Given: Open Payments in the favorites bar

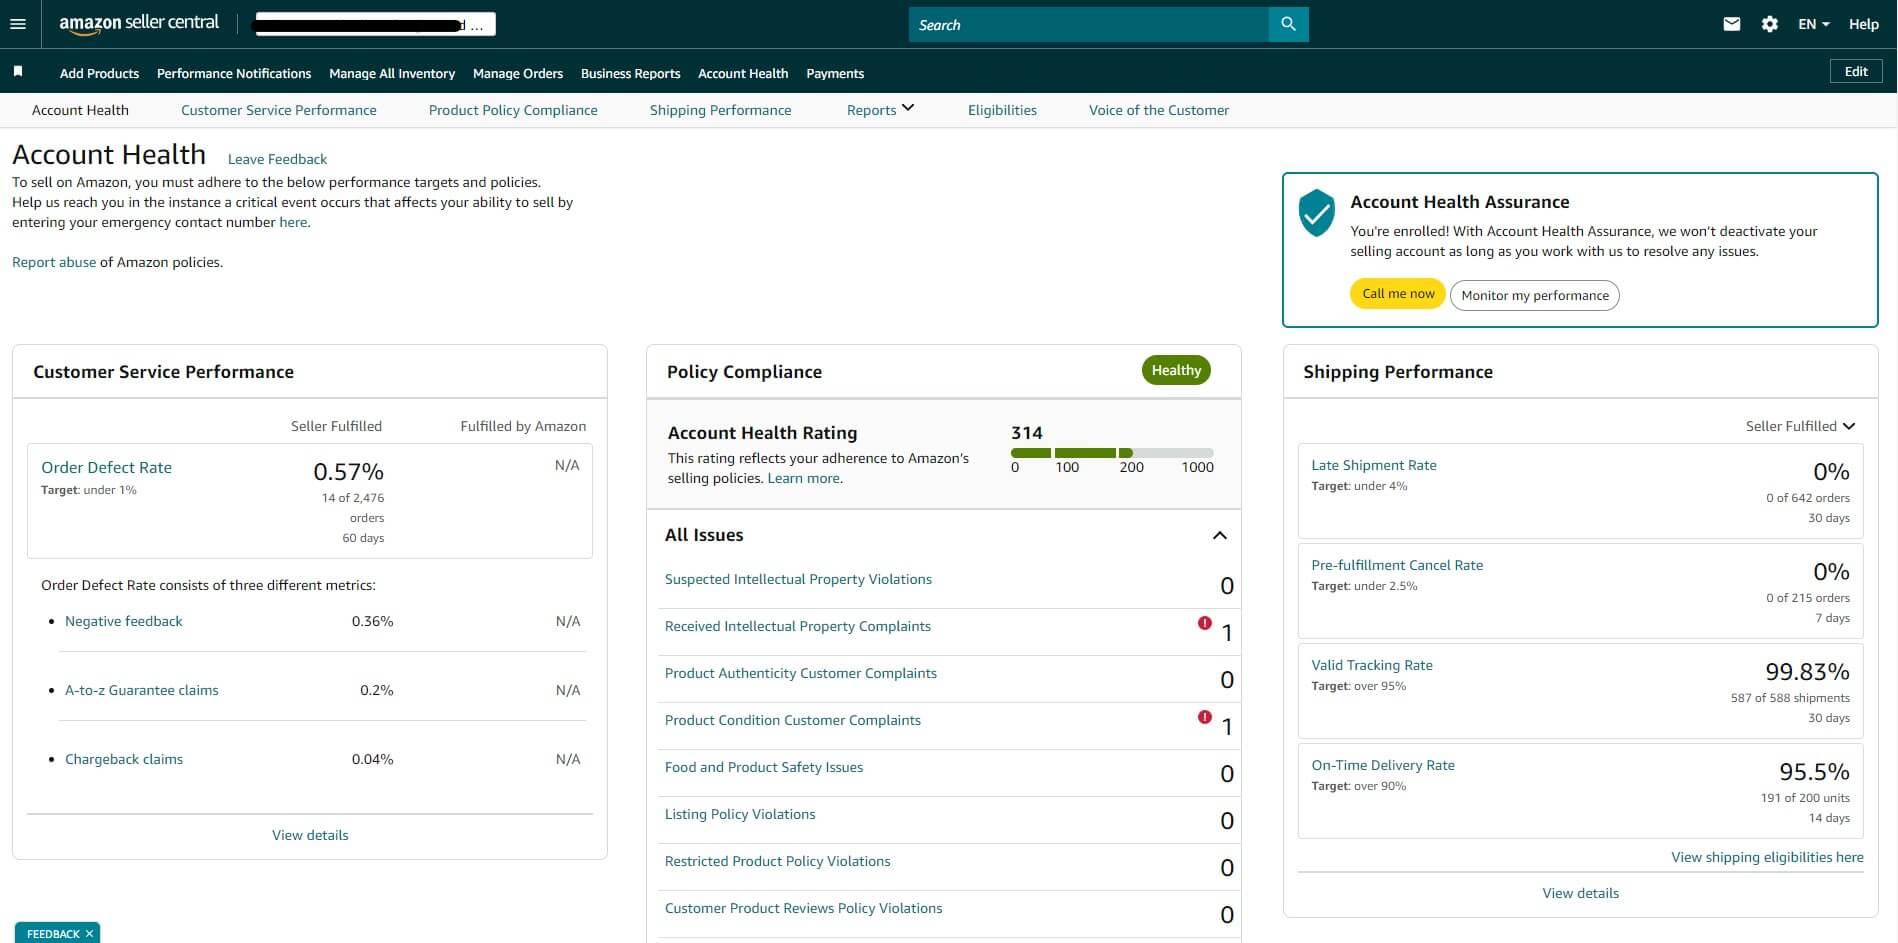Looking at the screenshot, I should click(x=835, y=73).
